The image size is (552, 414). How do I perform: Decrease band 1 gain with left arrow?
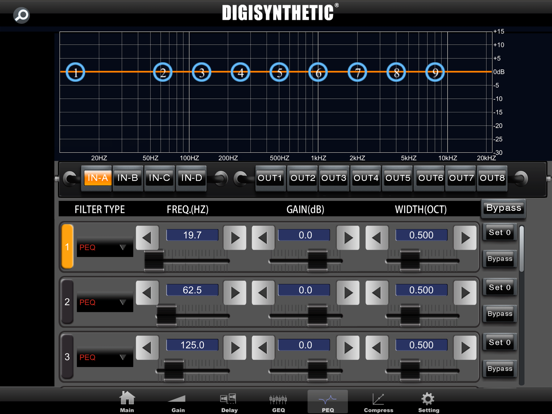pyautogui.click(x=263, y=238)
